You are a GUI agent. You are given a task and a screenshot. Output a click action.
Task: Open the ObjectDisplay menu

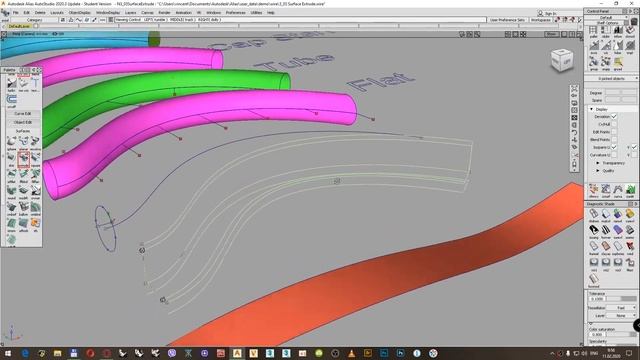(80, 13)
